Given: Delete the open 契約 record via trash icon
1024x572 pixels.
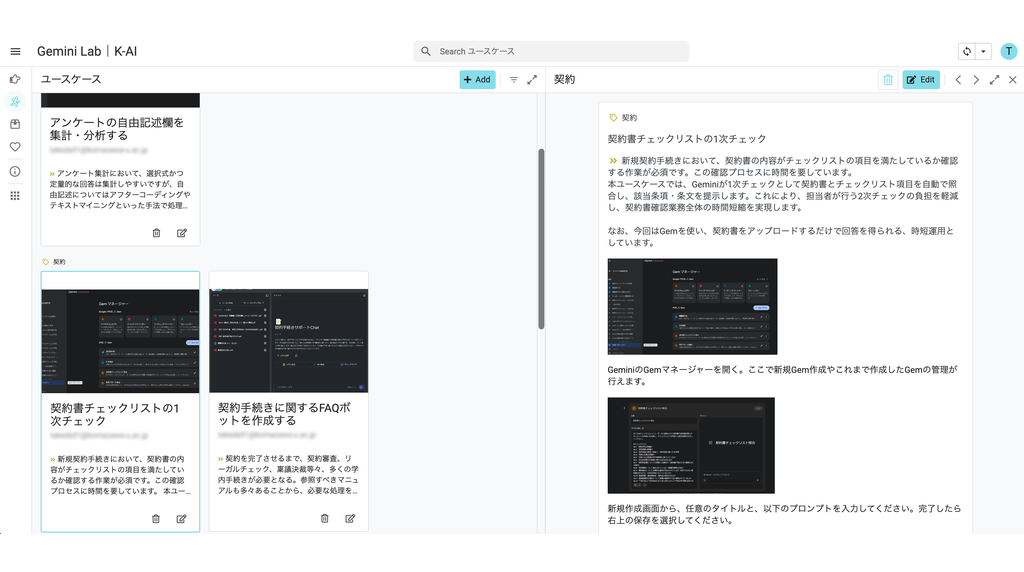Looking at the screenshot, I should [x=887, y=80].
